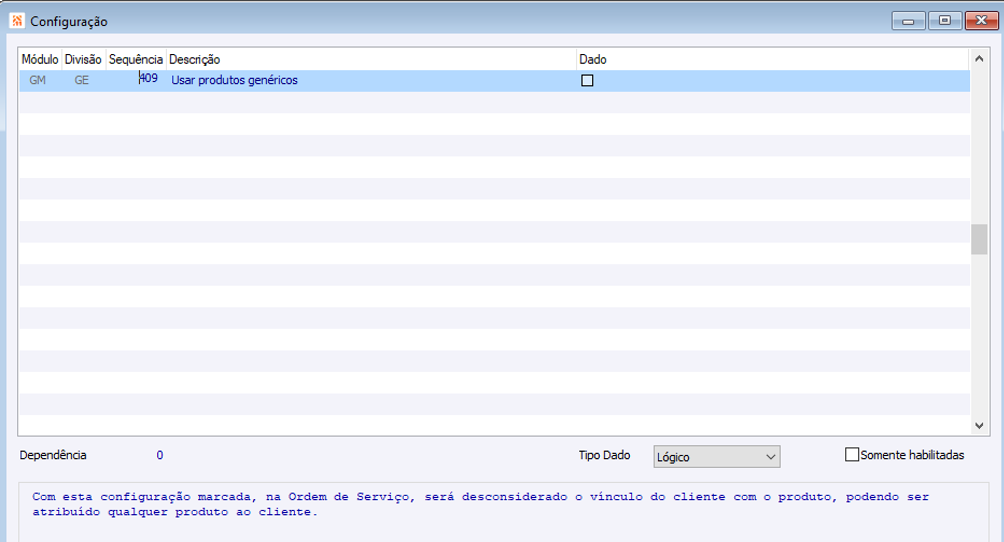Select the row Usar produtos genéricos

tap(494, 81)
